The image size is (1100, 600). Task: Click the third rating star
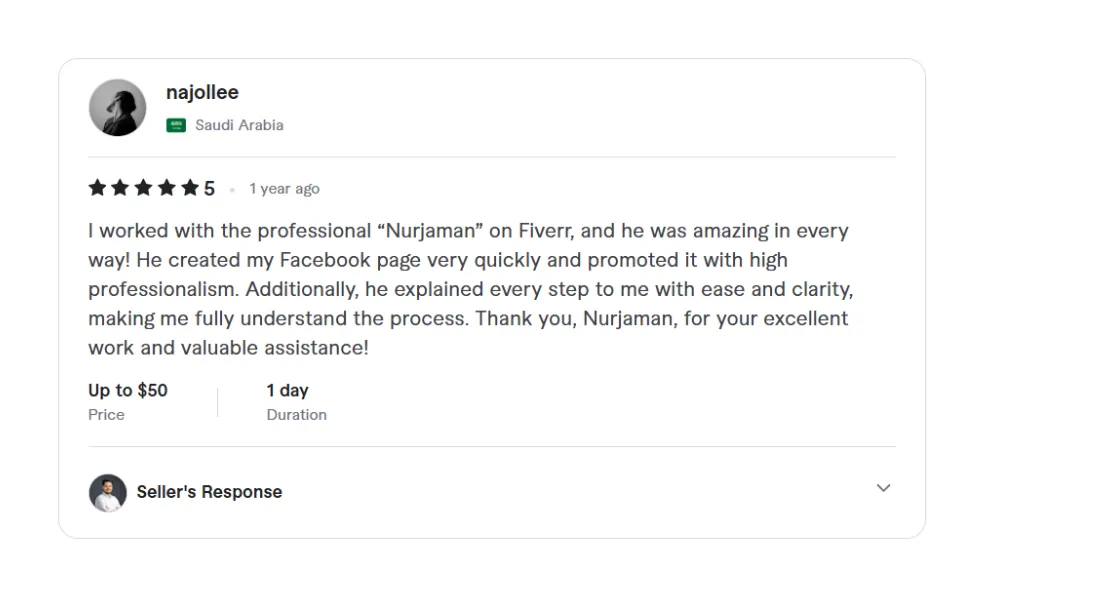(x=143, y=187)
